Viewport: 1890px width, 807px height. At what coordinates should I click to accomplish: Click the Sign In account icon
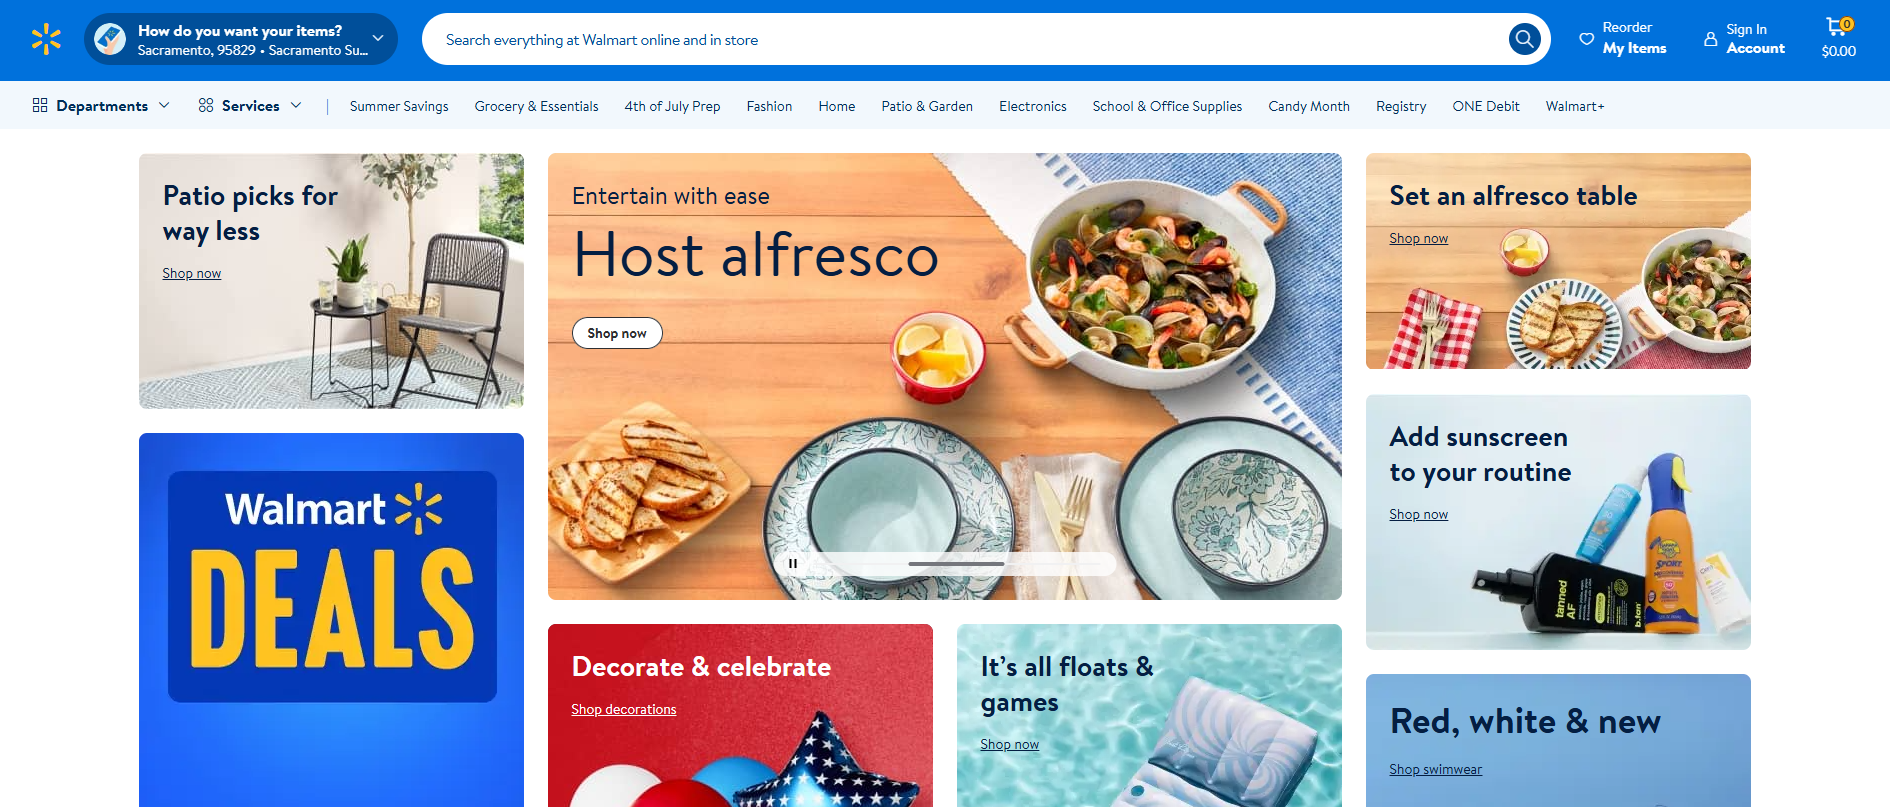coord(1710,39)
